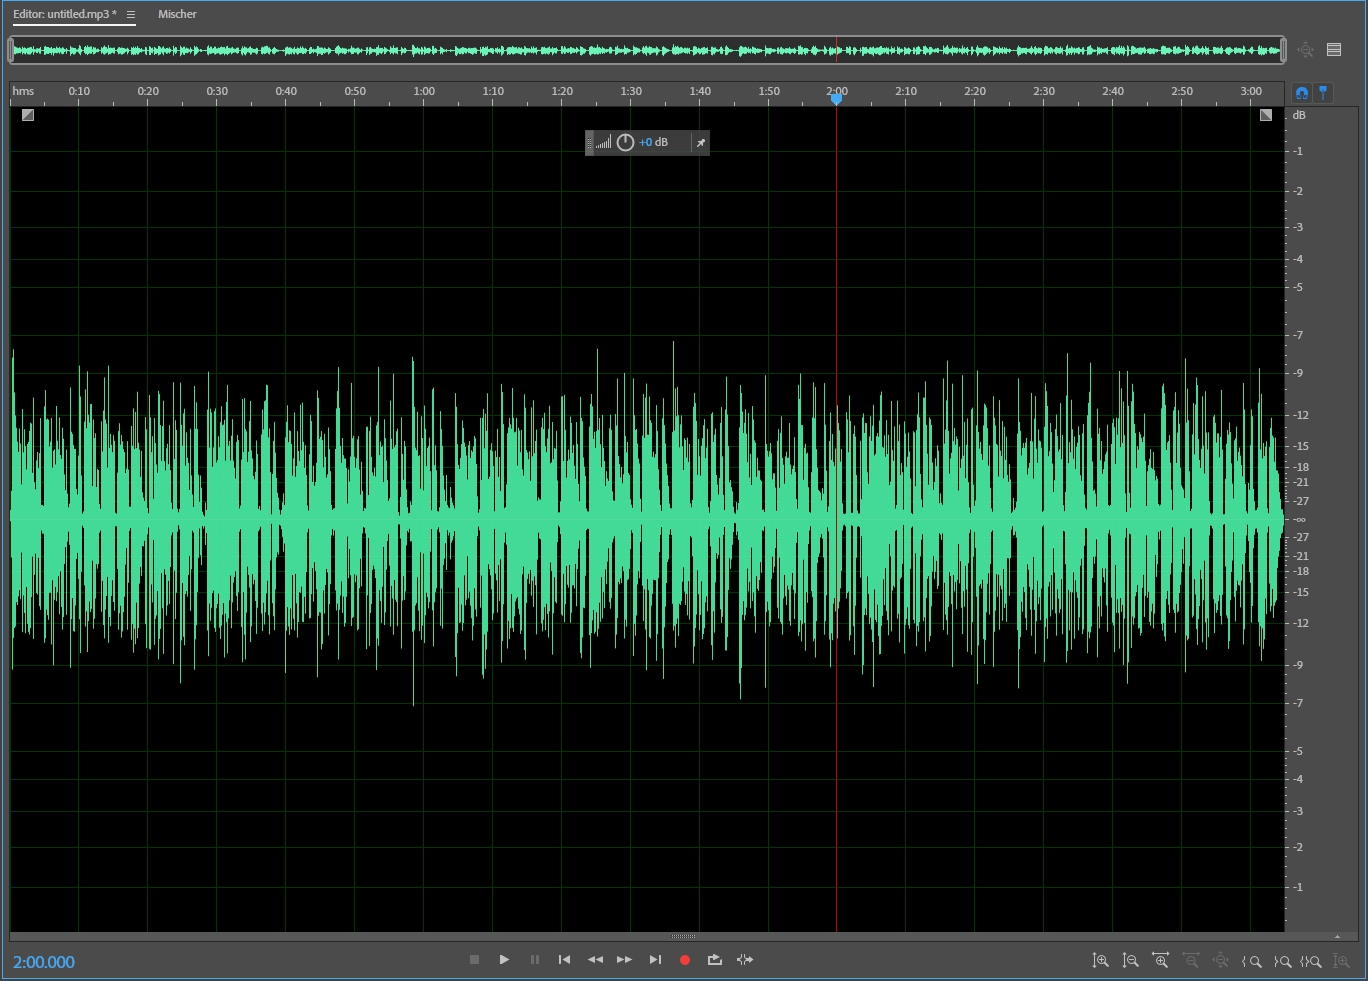Switch to the Mischer tab
The image size is (1368, 981).
pyautogui.click(x=177, y=14)
